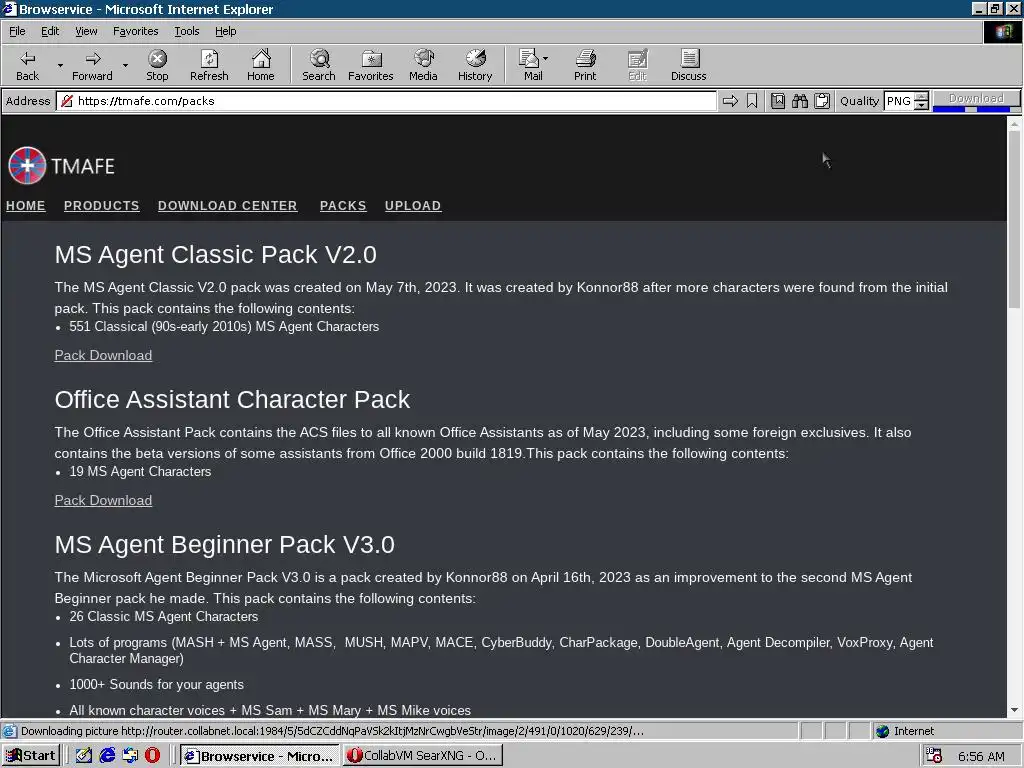Increase Quality with the up spinner arrow
This screenshot has height=768, width=1024.
(921, 96)
